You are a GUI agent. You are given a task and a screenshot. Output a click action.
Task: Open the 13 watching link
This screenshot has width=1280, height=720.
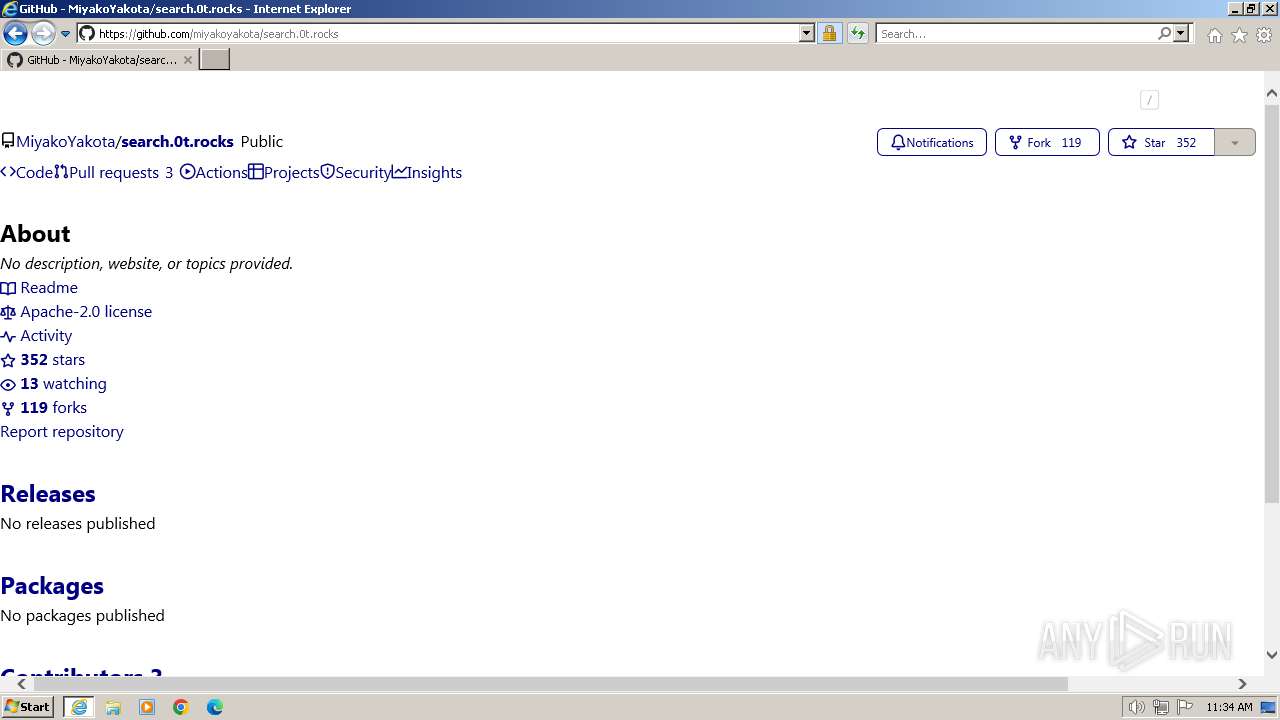[x=53, y=383]
